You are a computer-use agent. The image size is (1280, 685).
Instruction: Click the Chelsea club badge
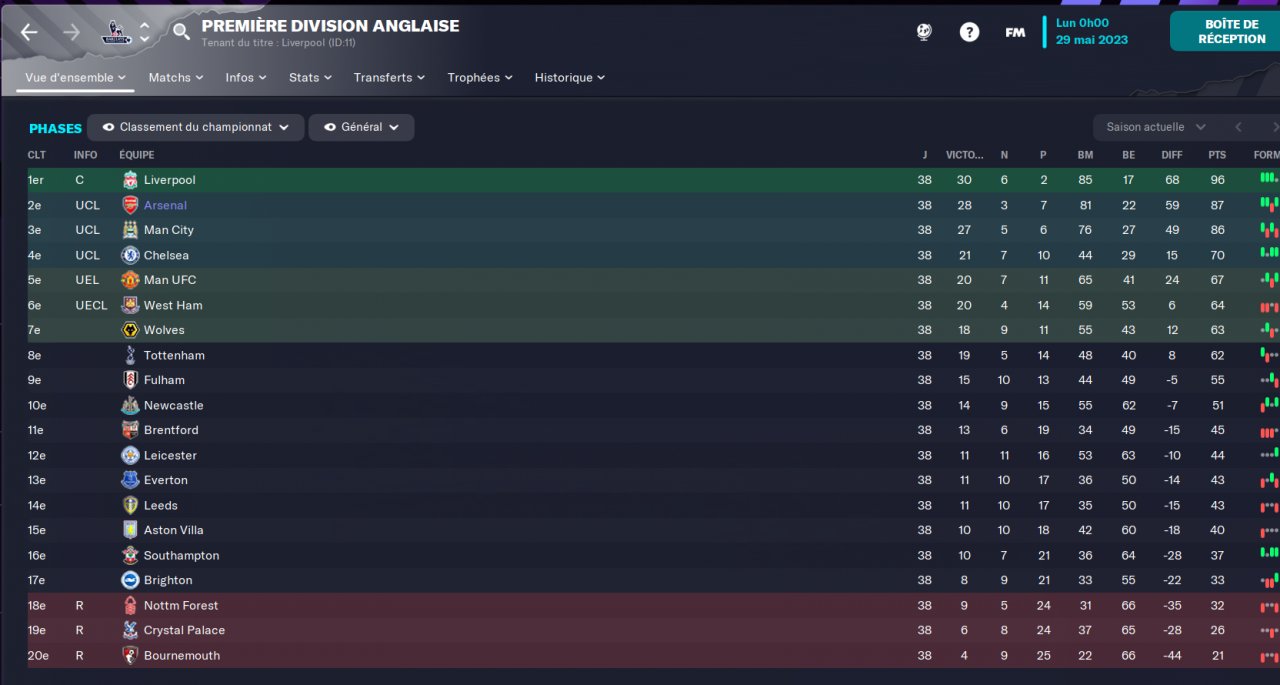pyautogui.click(x=130, y=255)
